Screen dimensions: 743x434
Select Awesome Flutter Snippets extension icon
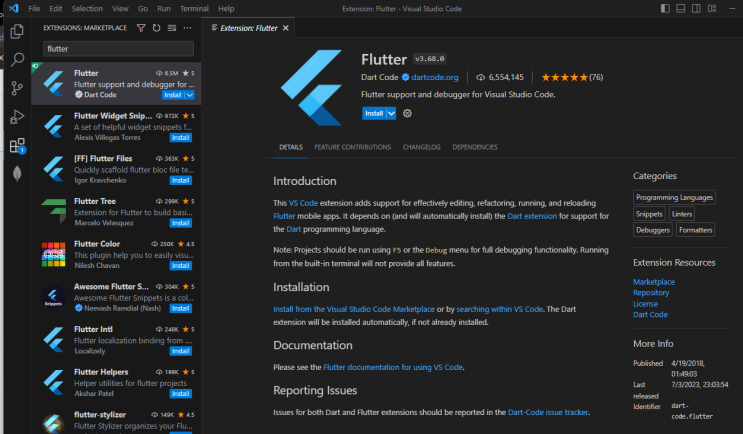pos(54,297)
